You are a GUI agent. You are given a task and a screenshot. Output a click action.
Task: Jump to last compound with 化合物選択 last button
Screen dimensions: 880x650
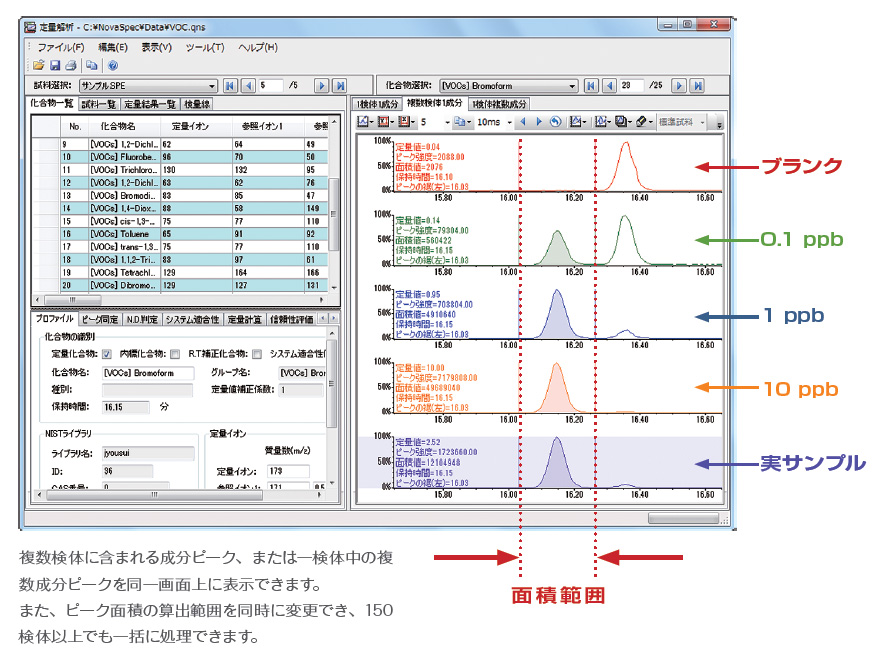(698, 86)
